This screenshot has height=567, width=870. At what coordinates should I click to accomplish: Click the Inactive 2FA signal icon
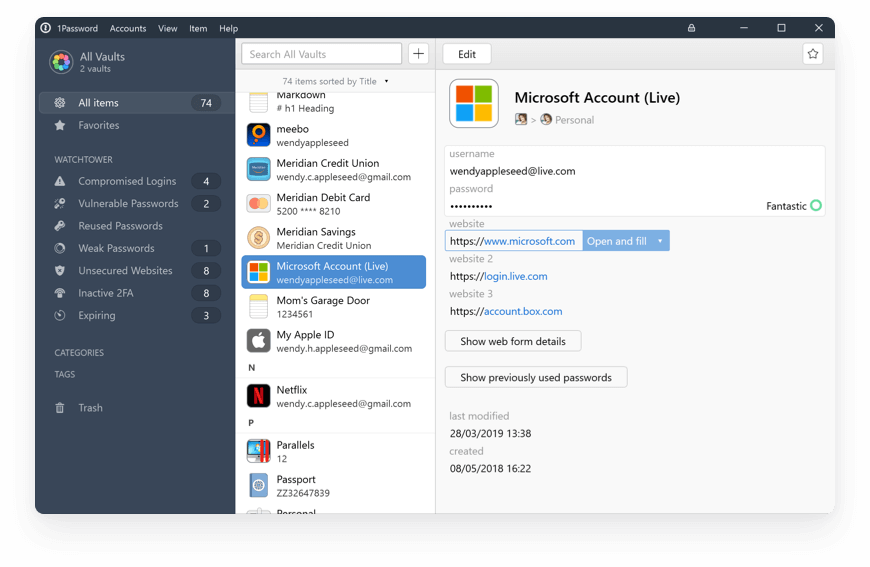[x=60, y=293]
